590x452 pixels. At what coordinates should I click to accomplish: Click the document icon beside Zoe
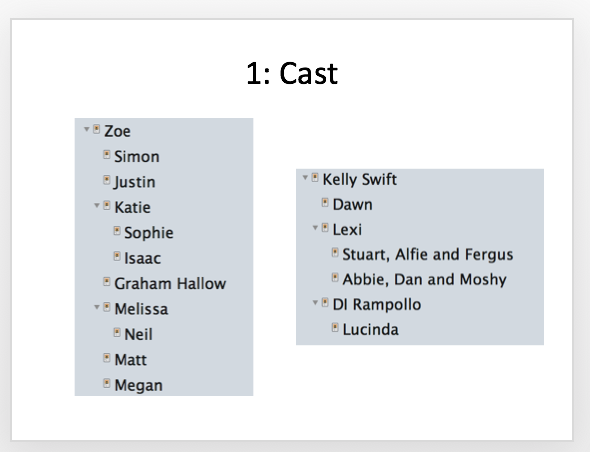[97, 129]
